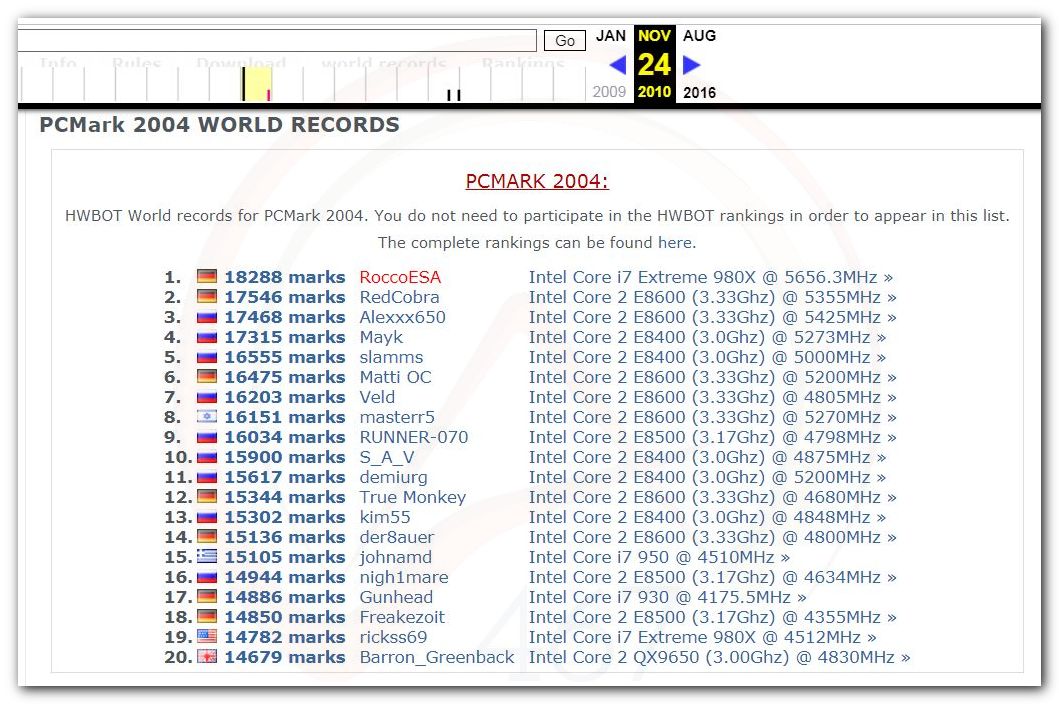Viewport: 1059px width, 704px height.
Task: Click Russian flag beside RUNNER-070
Action: 207,436
